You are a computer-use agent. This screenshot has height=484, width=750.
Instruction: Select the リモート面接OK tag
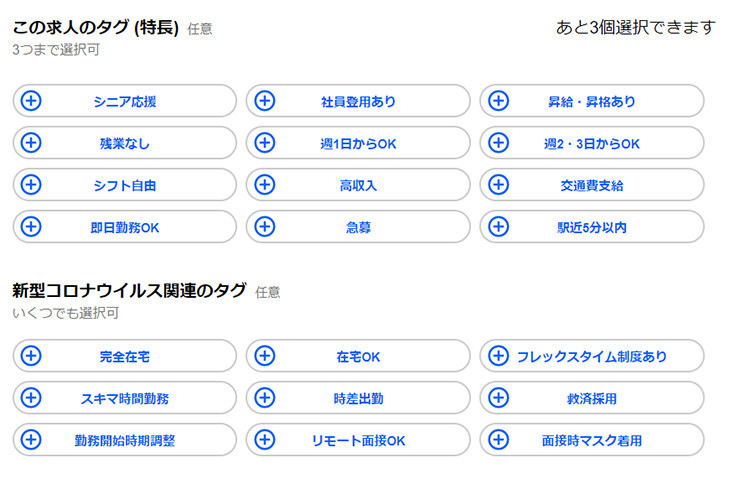point(358,440)
